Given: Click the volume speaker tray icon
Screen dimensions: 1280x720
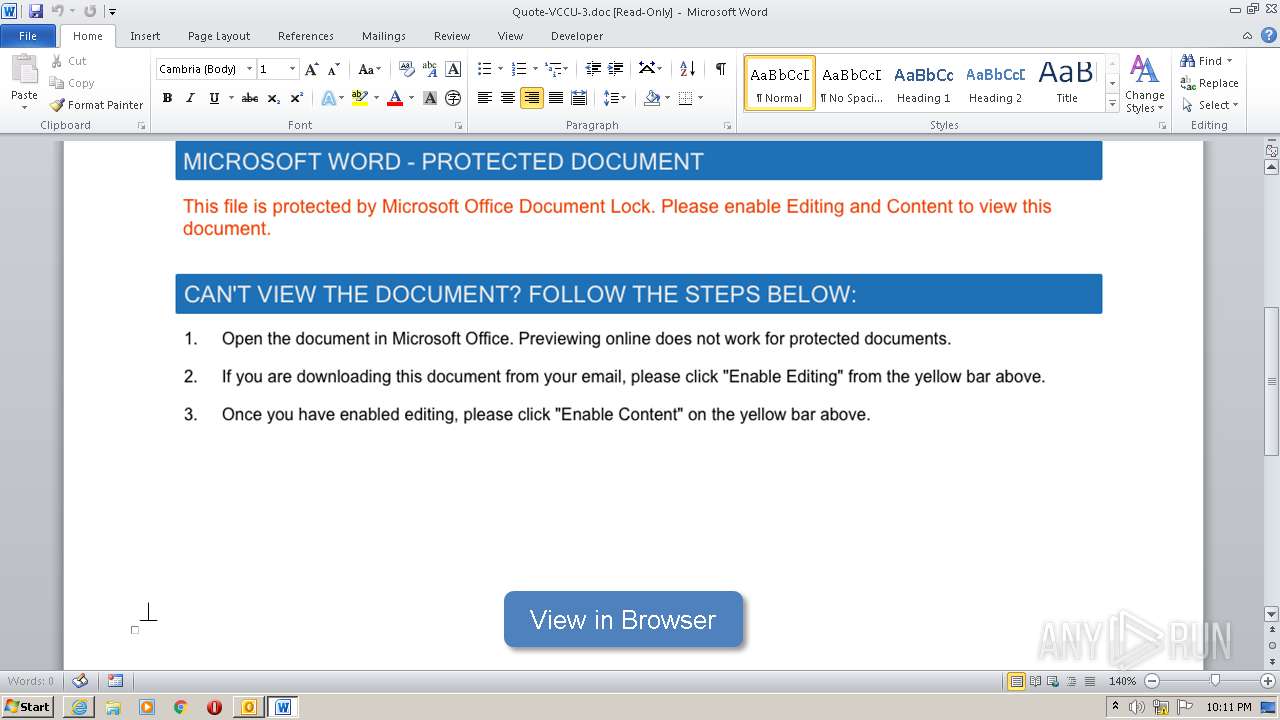Looking at the screenshot, I should tap(1136, 707).
